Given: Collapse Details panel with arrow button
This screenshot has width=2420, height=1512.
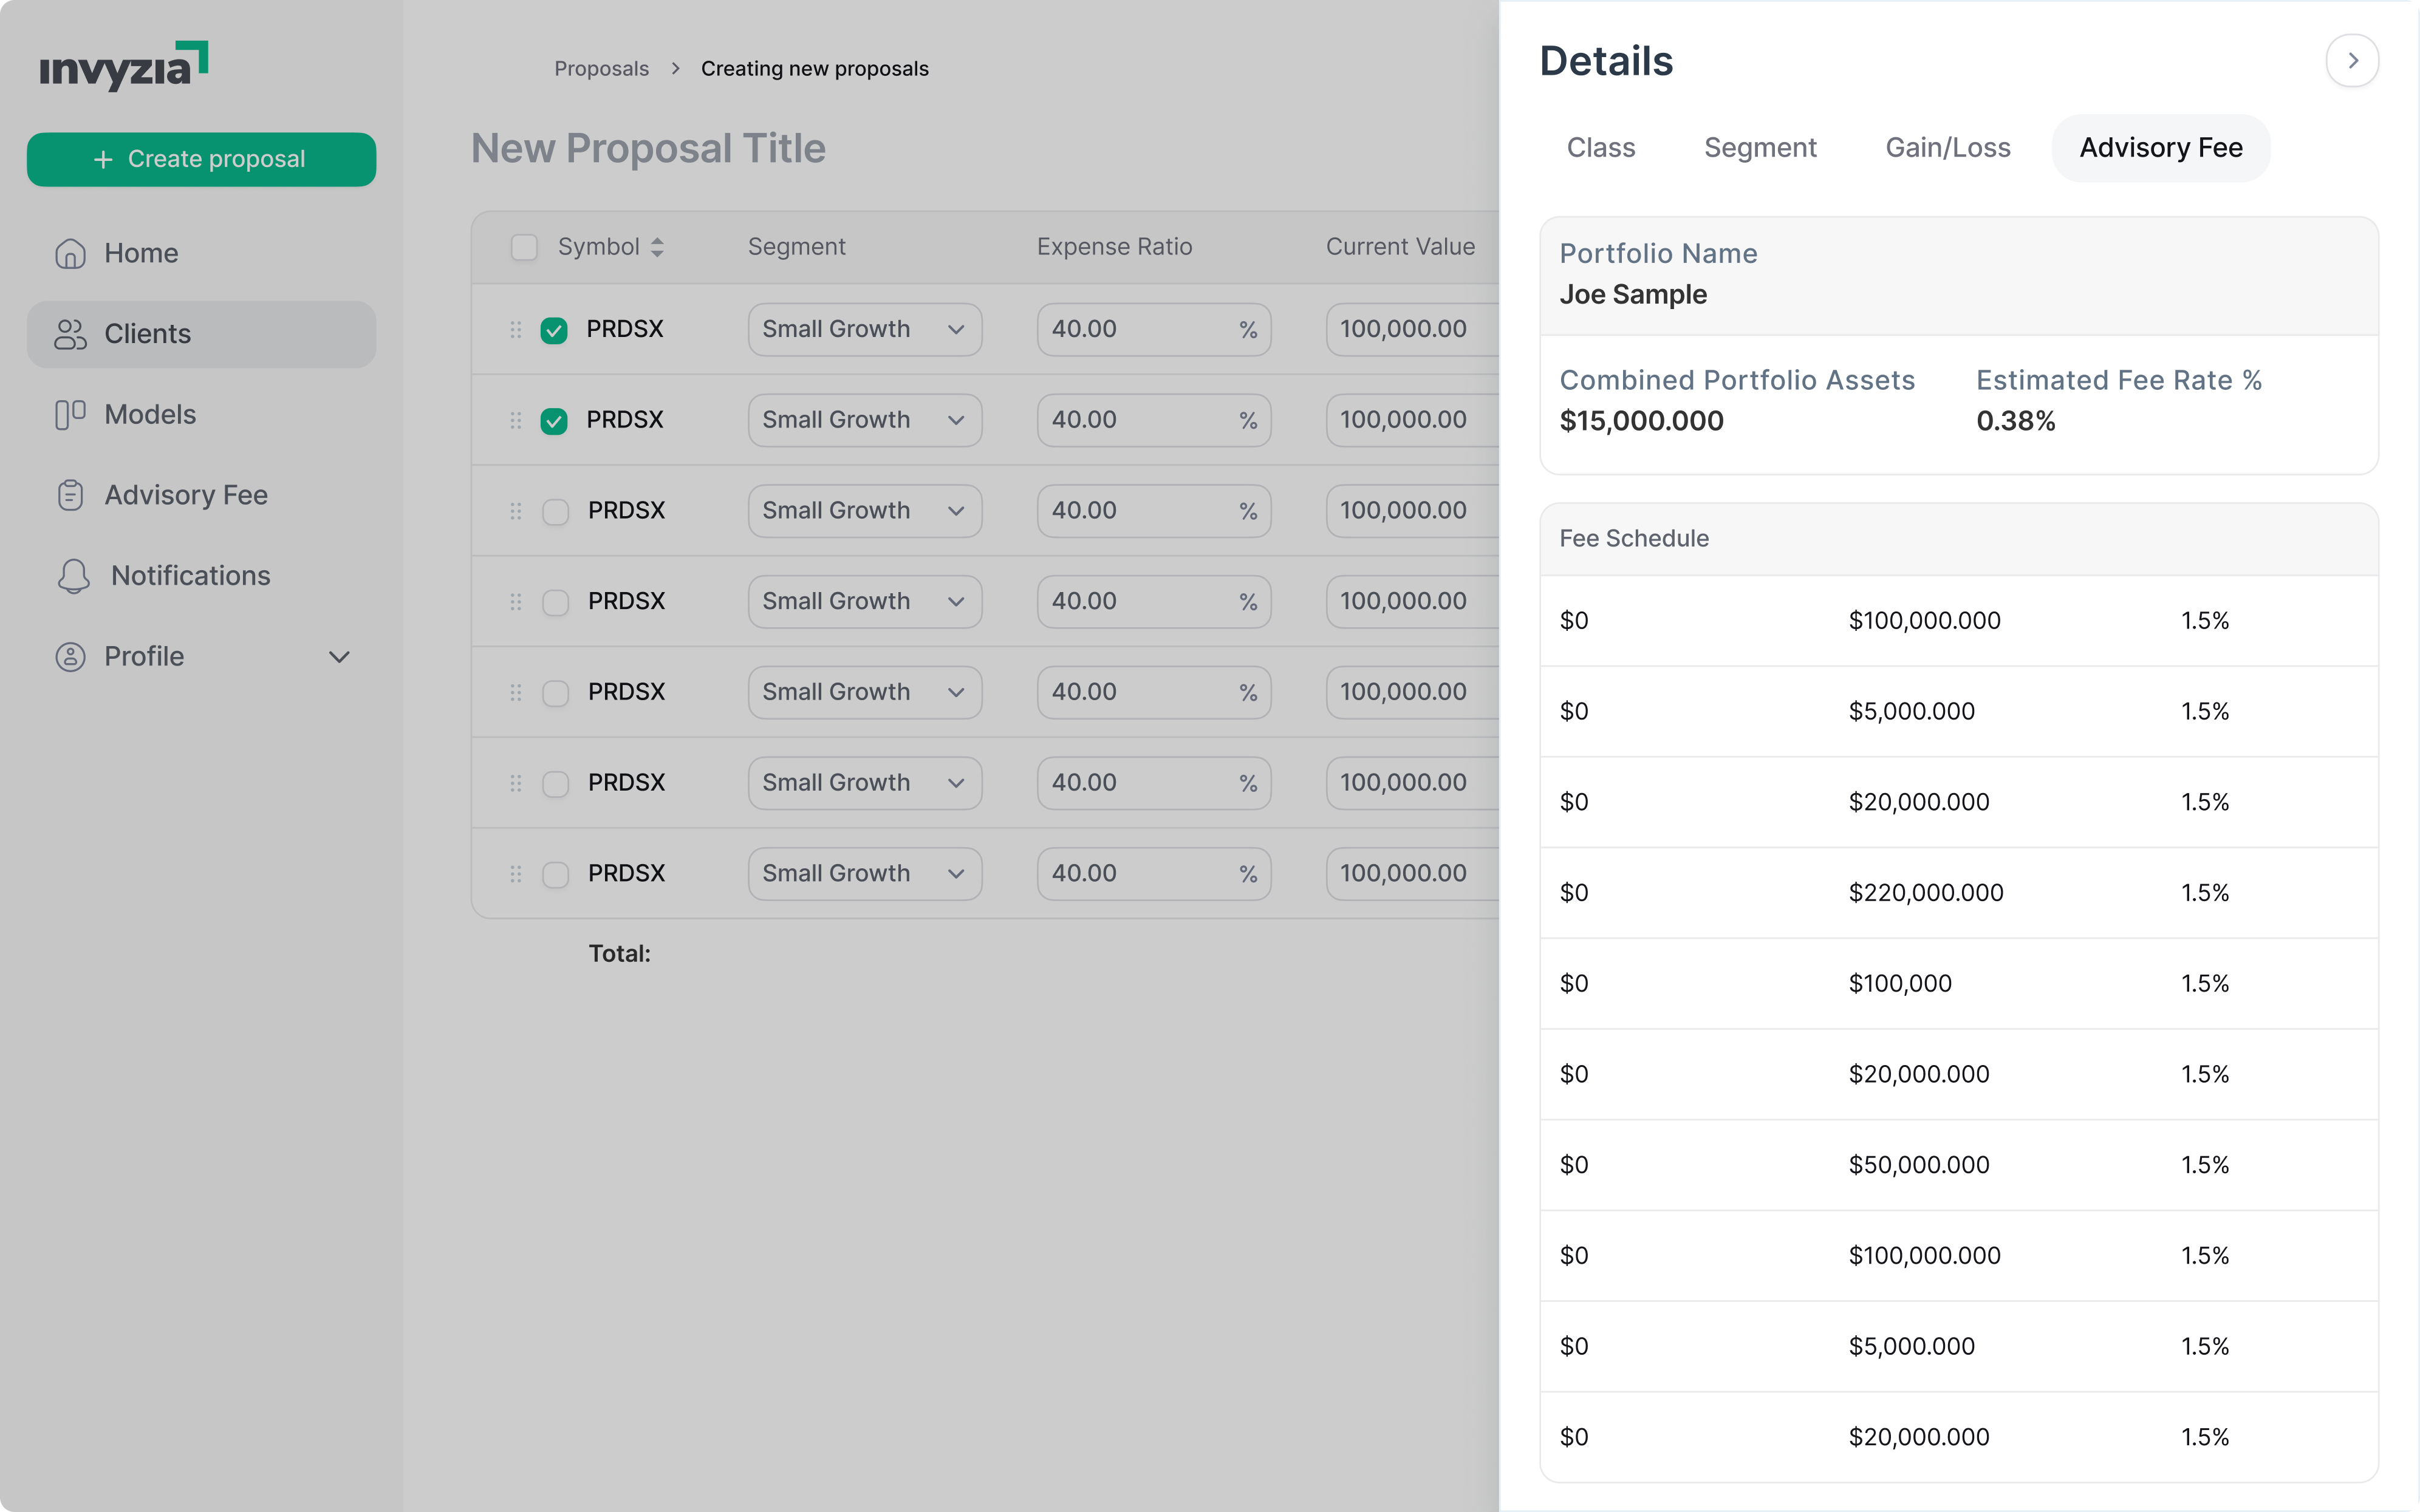Looking at the screenshot, I should [x=2351, y=61].
